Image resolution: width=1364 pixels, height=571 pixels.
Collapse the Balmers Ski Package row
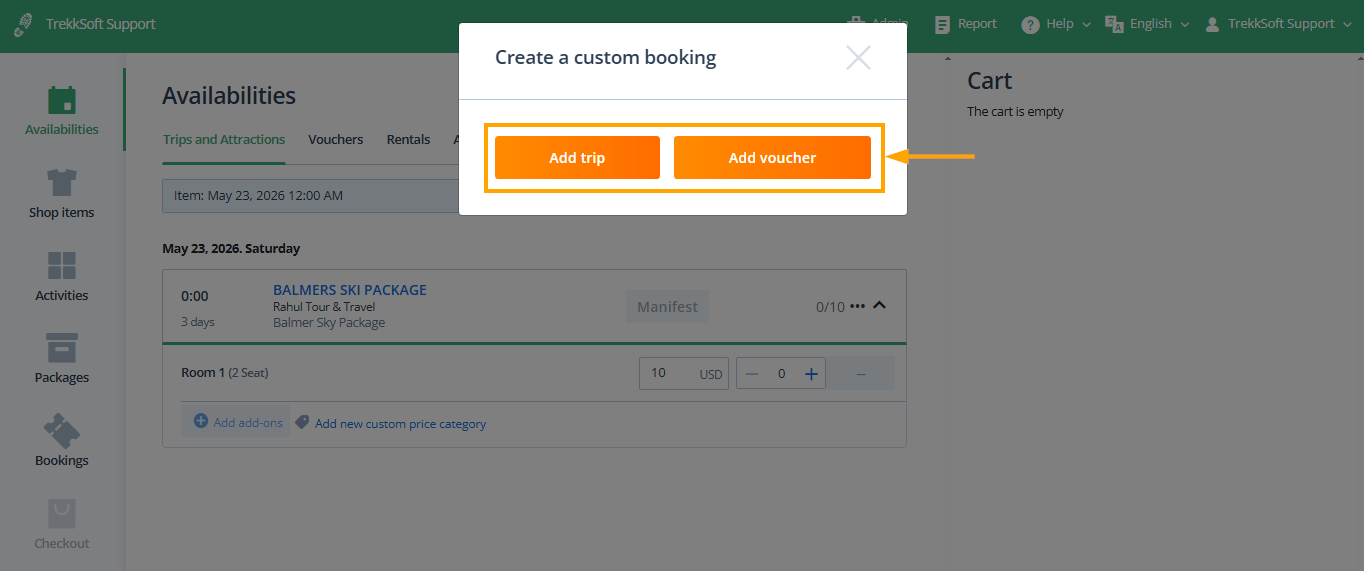coord(880,306)
